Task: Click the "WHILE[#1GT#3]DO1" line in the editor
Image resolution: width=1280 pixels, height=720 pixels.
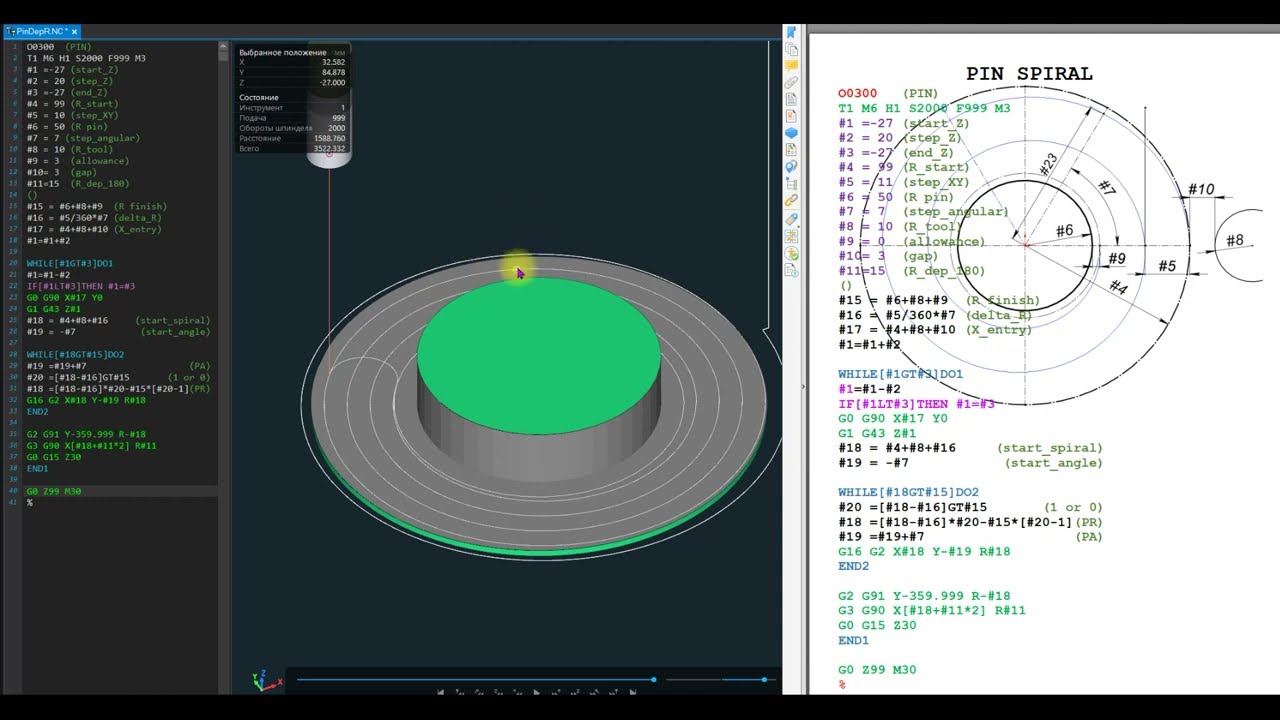Action: tap(70, 263)
